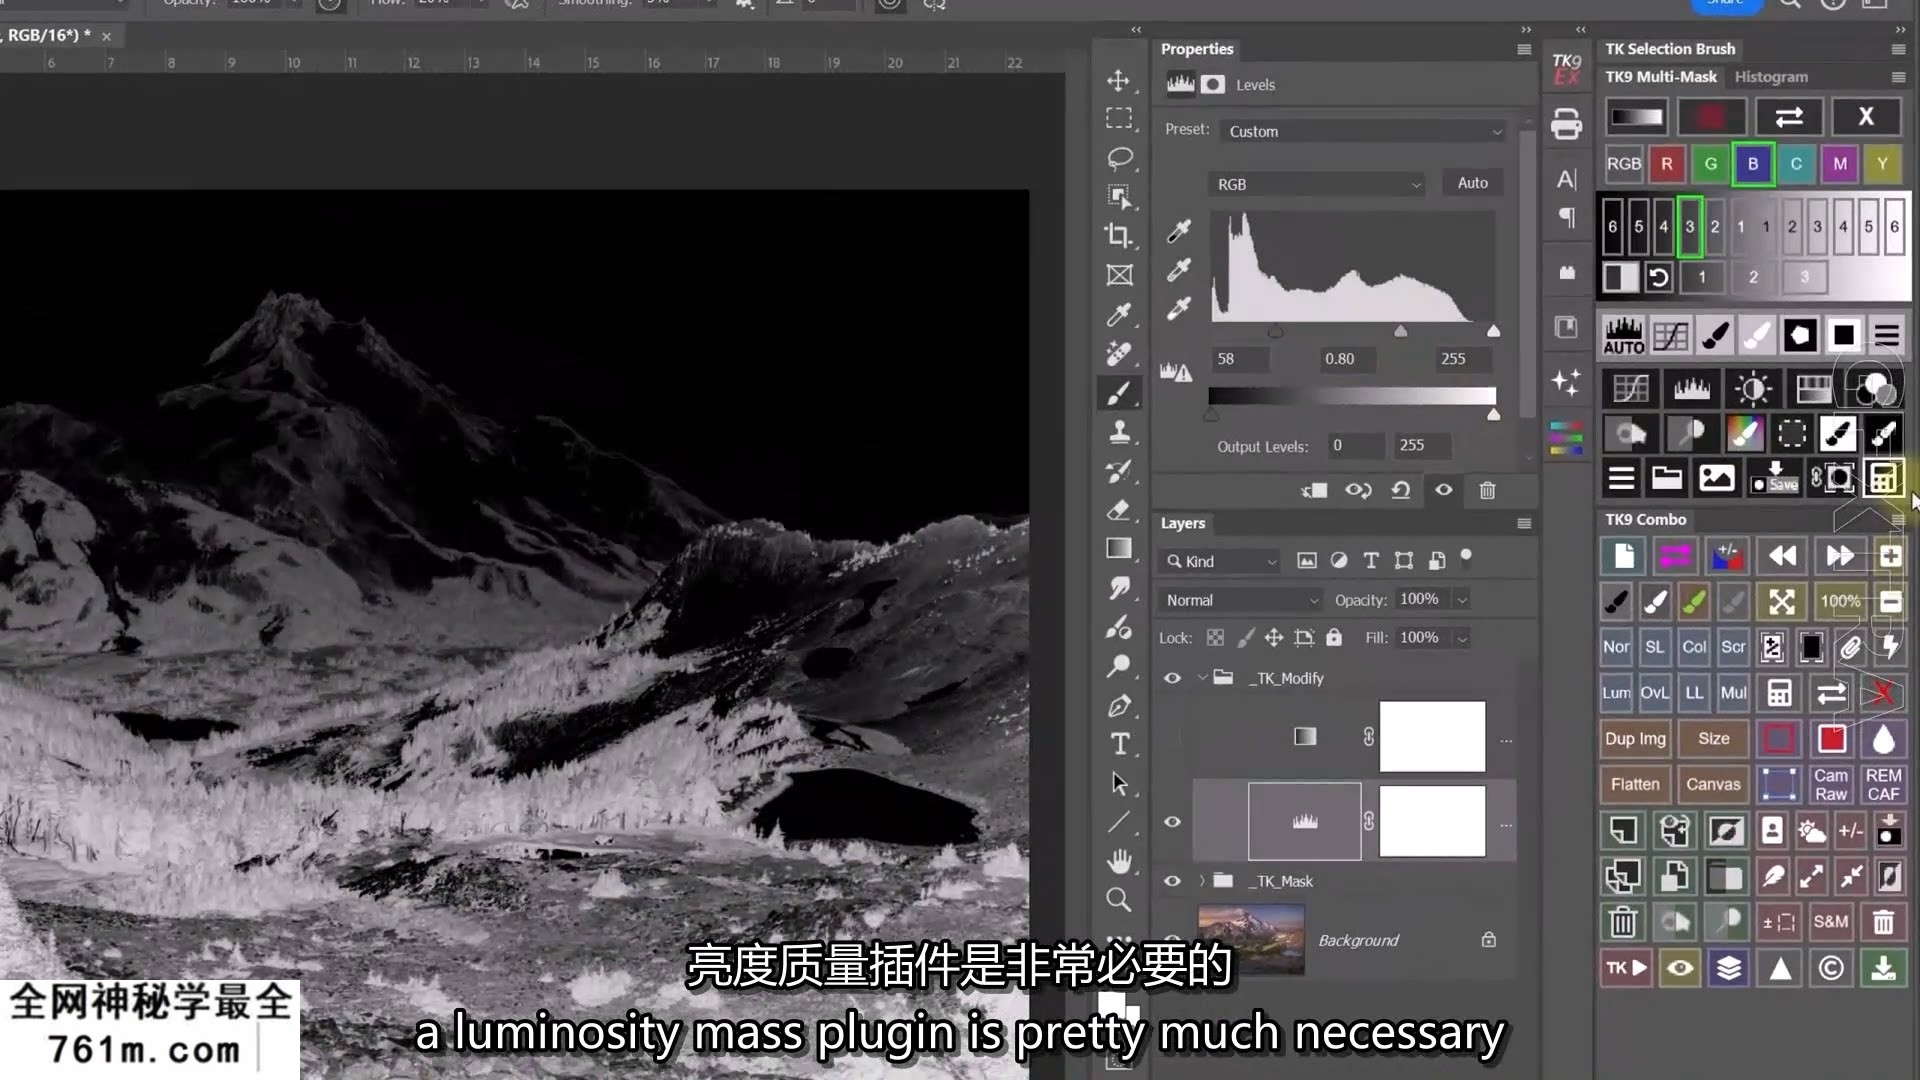Toggle Levels adjustment visibility in Properties

pos(1444,490)
